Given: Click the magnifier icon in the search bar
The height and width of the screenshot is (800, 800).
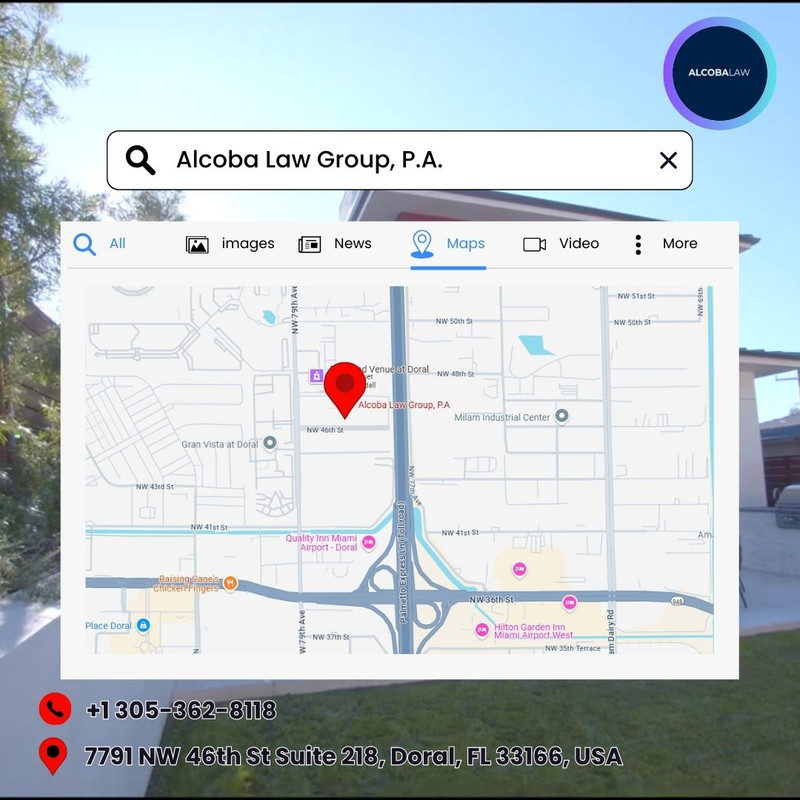Looking at the screenshot, I should click(x=140, y=160).
